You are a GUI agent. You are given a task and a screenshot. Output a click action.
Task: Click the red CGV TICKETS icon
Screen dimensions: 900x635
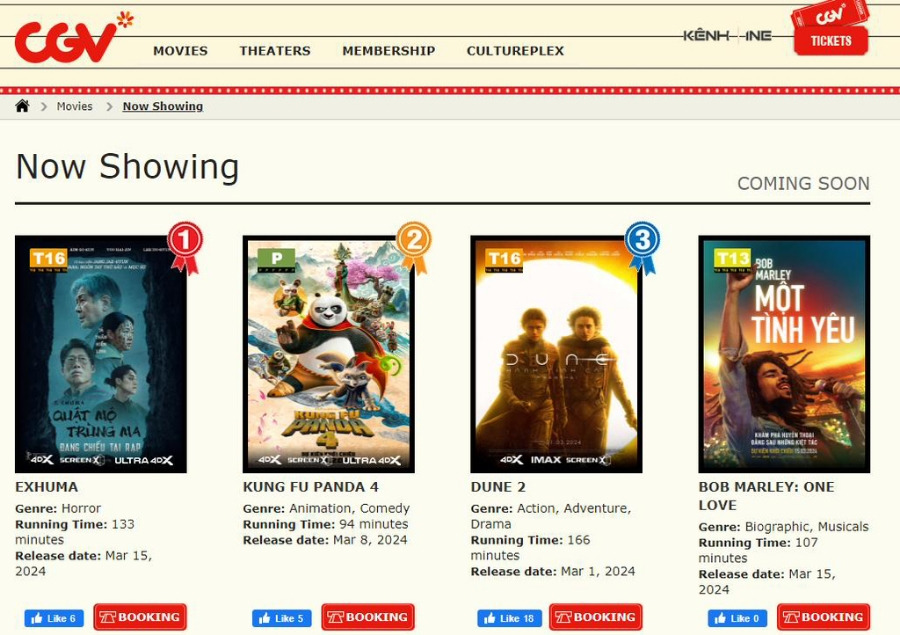(830, 29)
